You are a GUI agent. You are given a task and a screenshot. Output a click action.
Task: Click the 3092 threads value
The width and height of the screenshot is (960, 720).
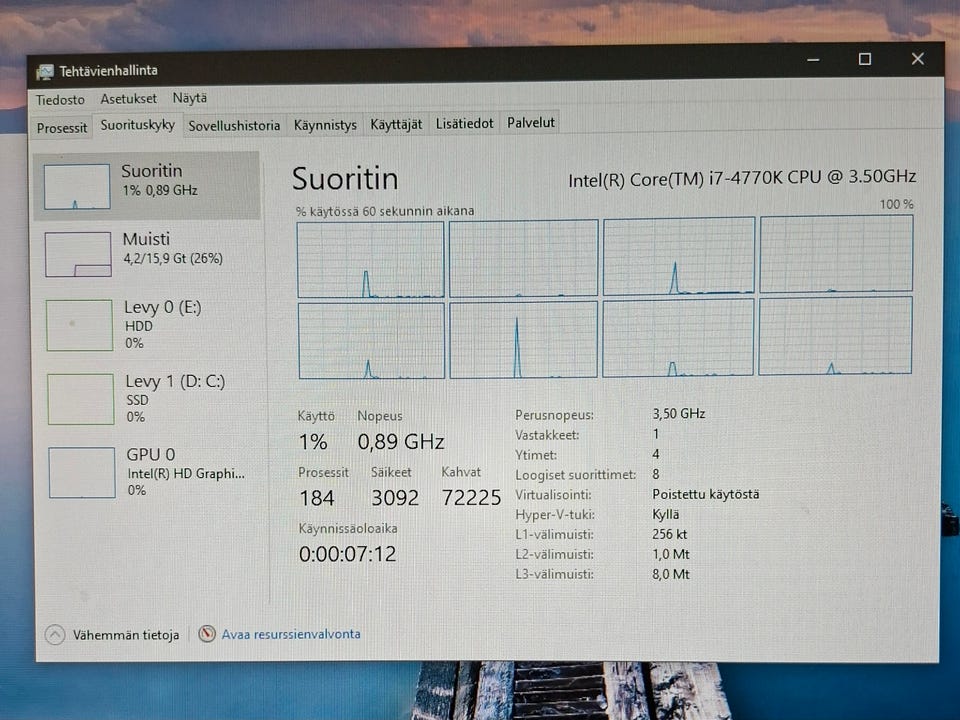(x=395, y=498)
